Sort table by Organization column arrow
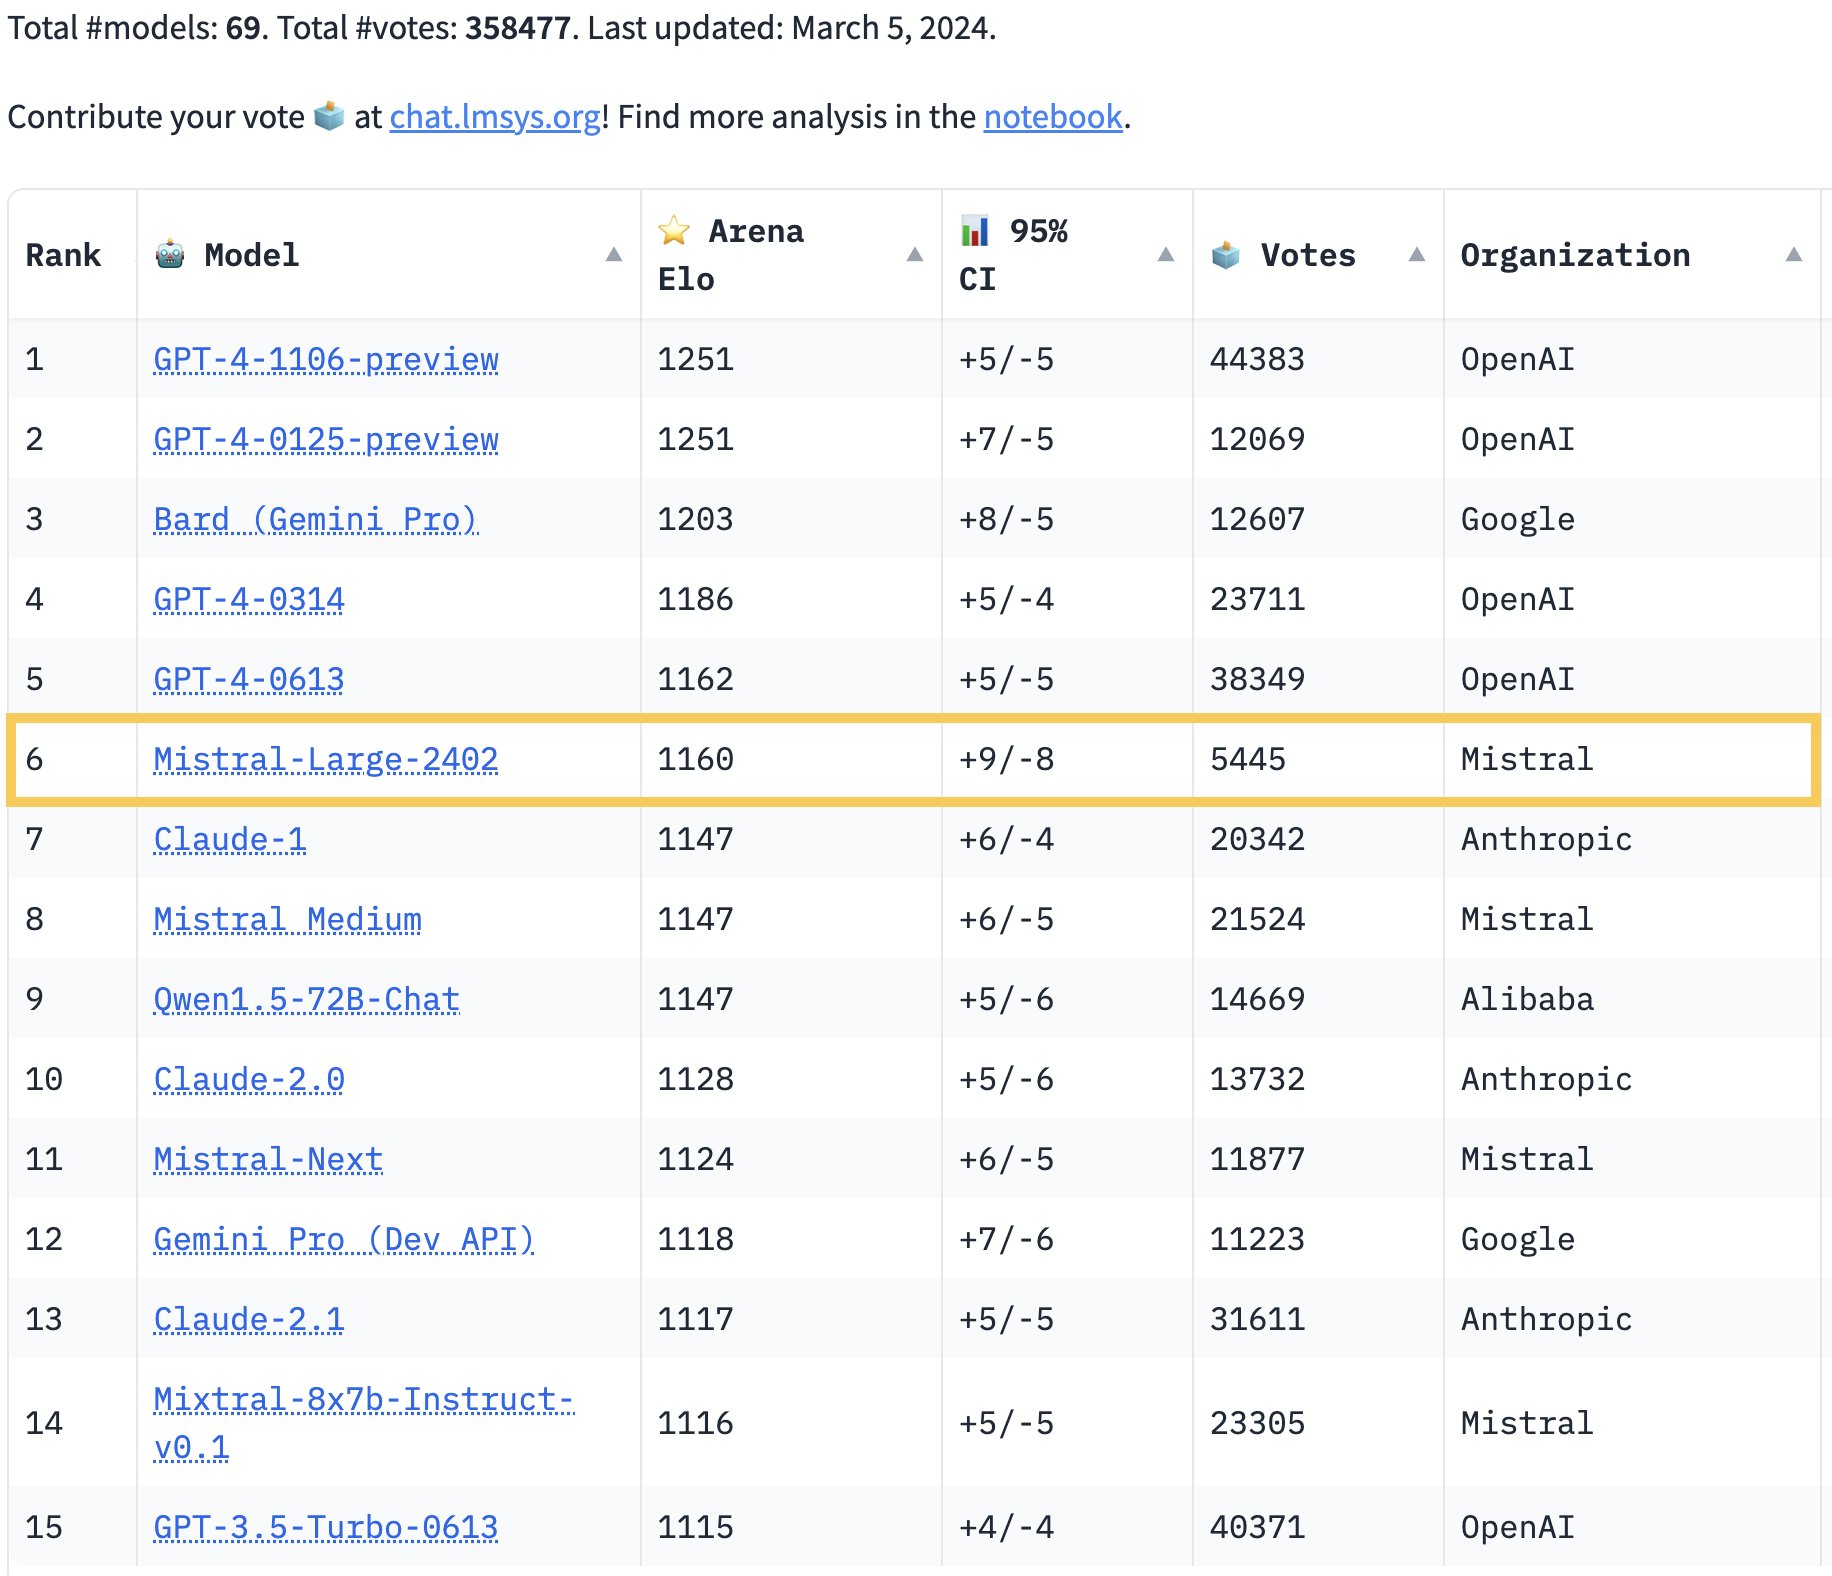Screen dimensions: 1832x1576 point(1794,255)
